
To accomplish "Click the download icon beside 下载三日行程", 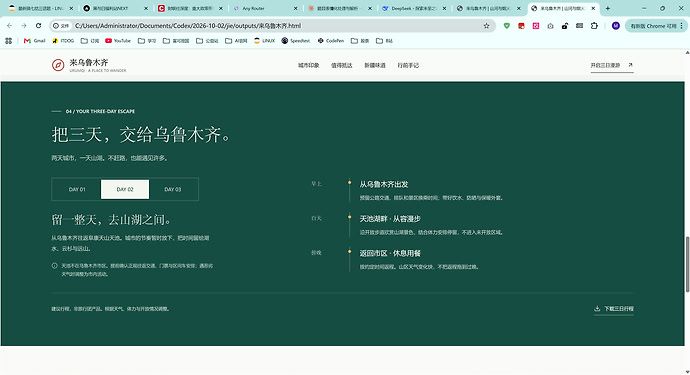I will (597, 309).
